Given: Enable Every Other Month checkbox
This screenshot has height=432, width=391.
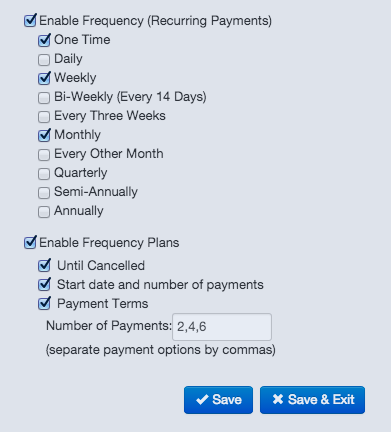Looking at the screenshot, I should pyautogui.click(x=44, y=154).
